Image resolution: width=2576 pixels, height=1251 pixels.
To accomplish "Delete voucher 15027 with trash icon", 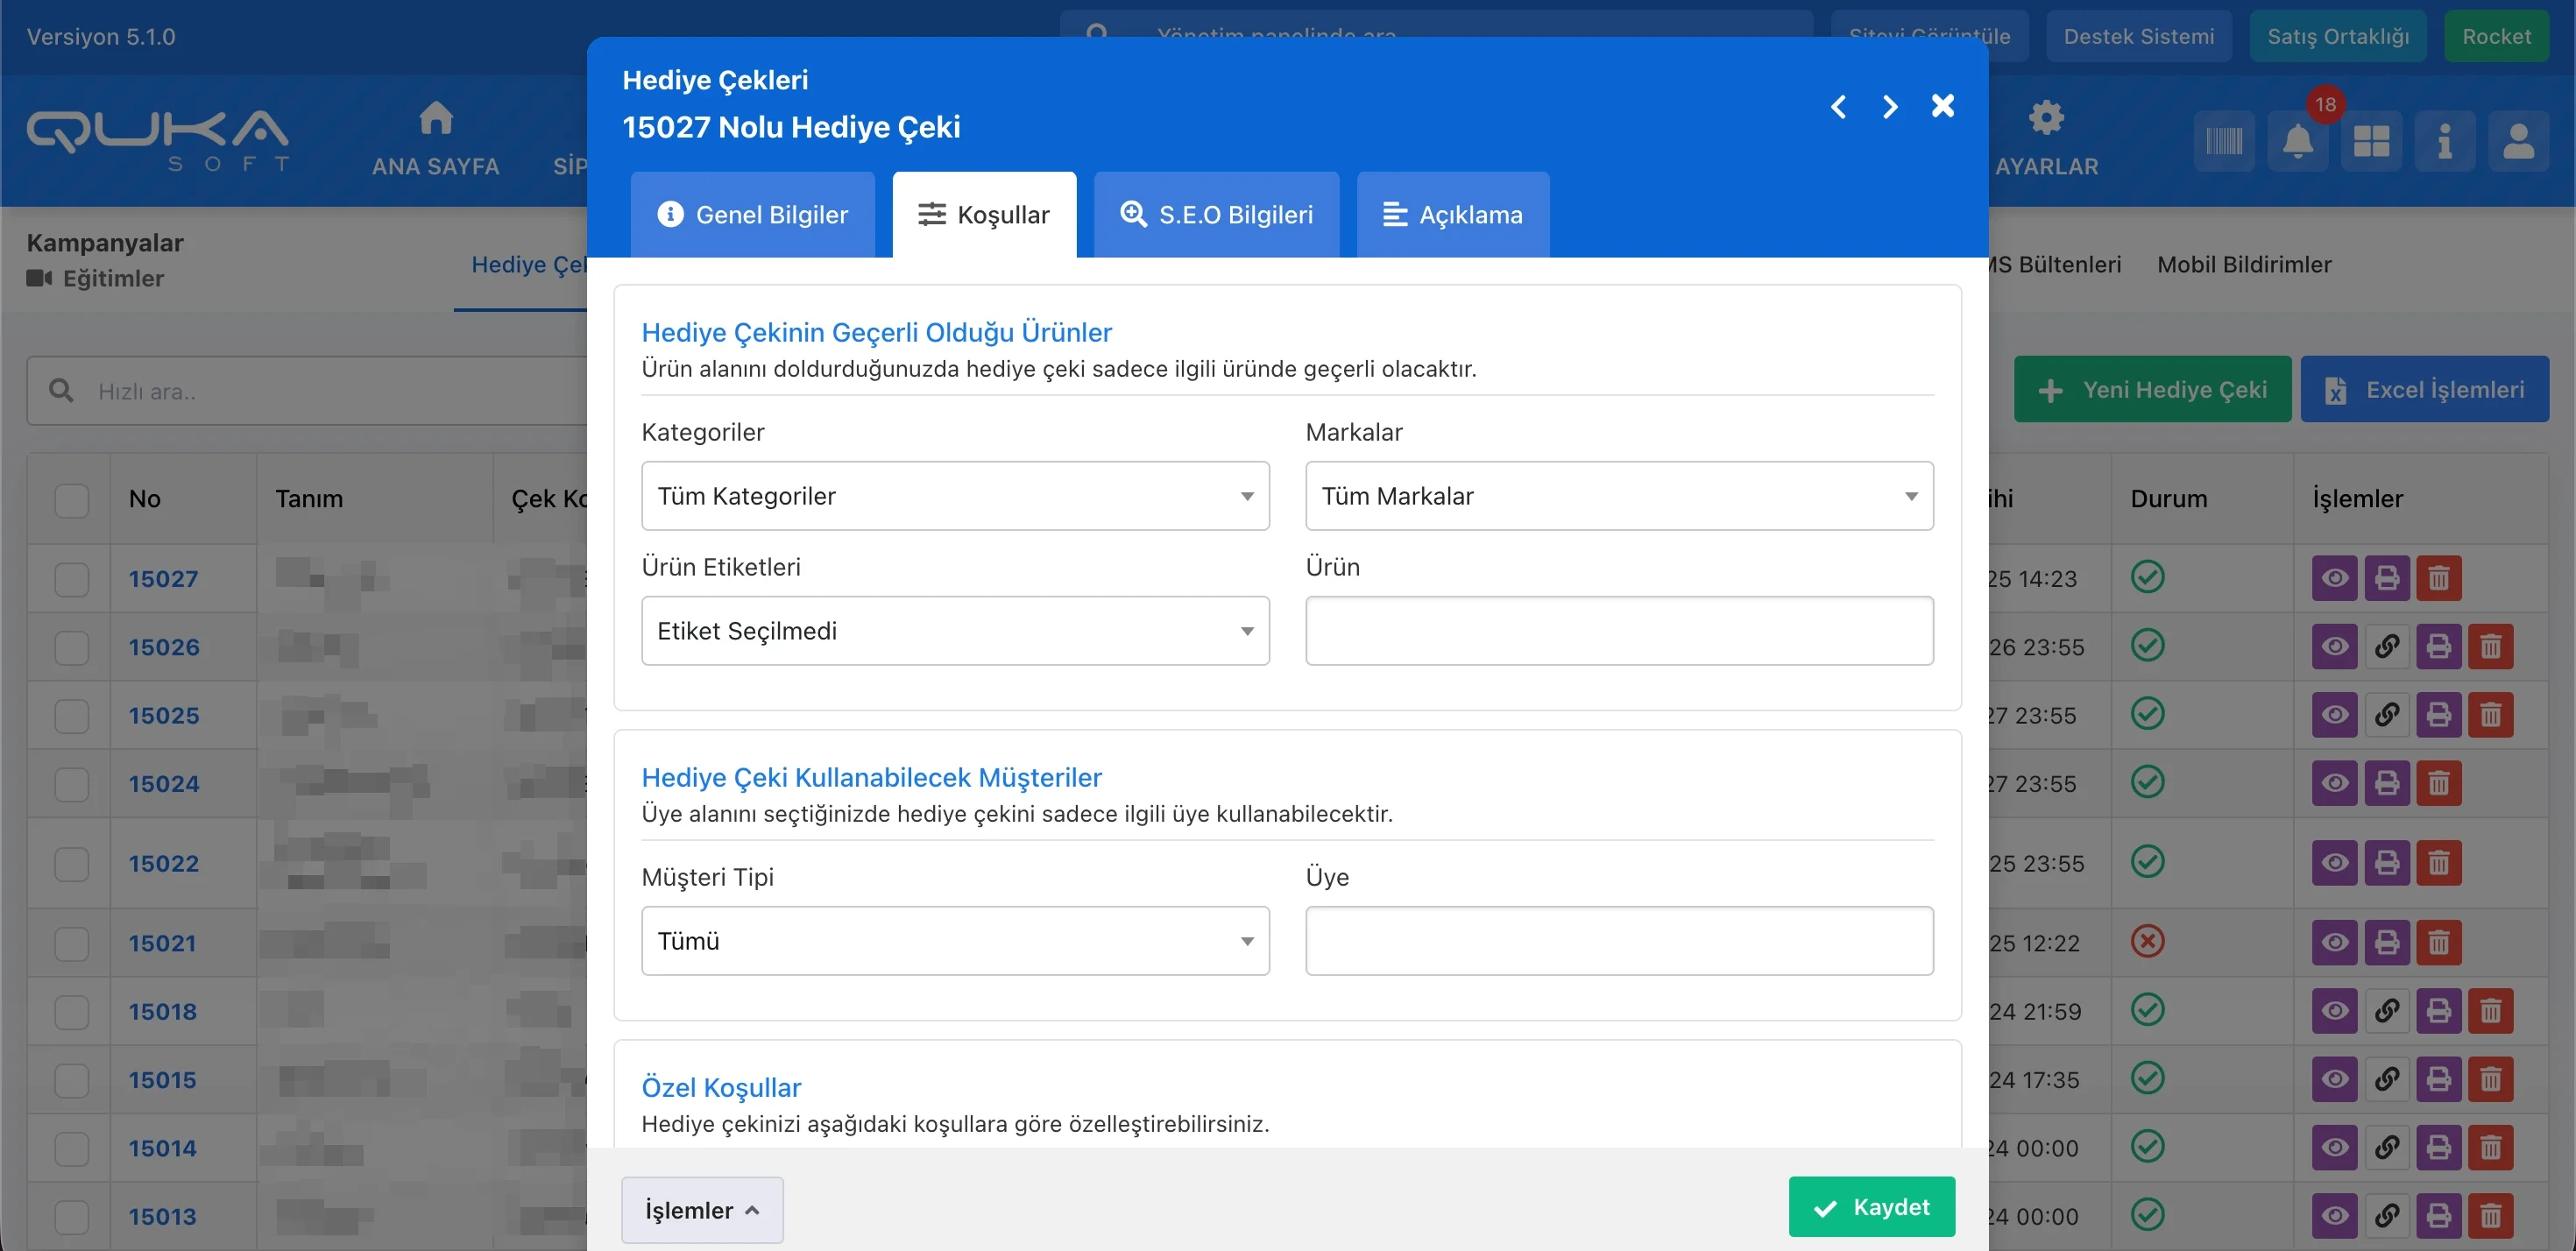I will click(2439, 578).
